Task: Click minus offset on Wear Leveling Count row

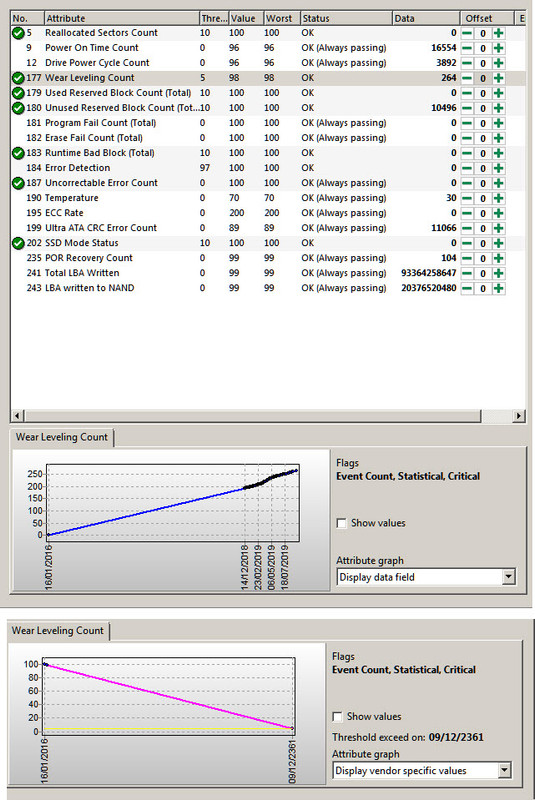Action: point(467,78)
